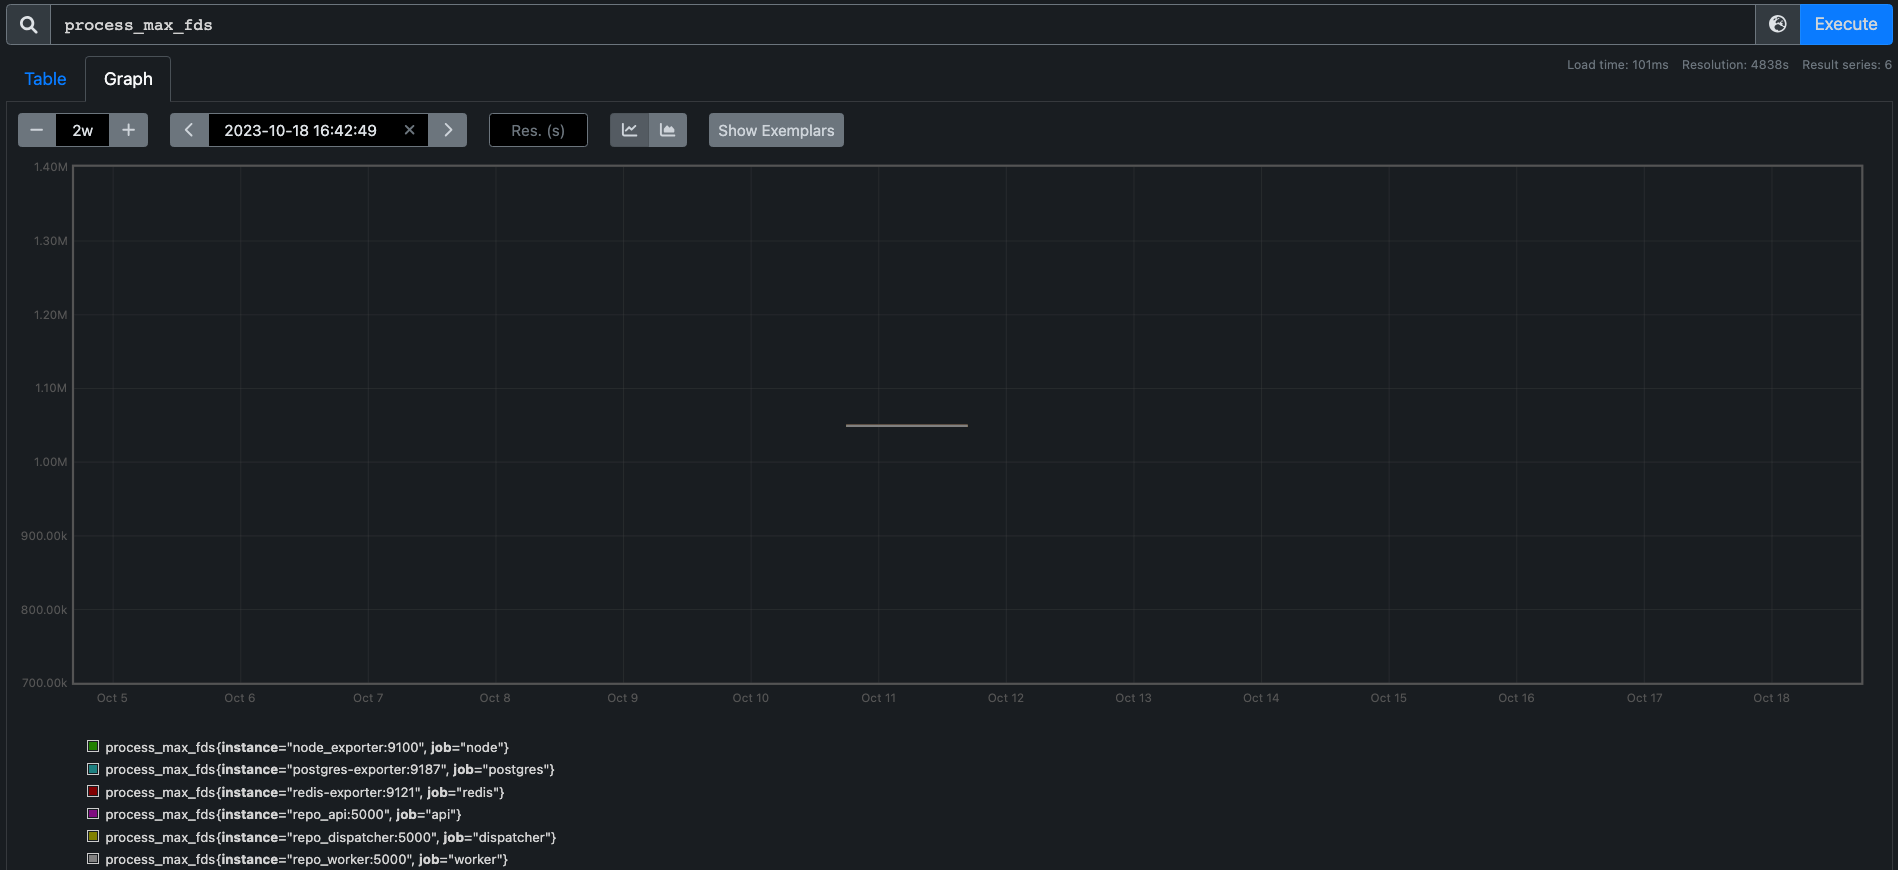
Task: Open the Table tab
Action: point(45,79)
